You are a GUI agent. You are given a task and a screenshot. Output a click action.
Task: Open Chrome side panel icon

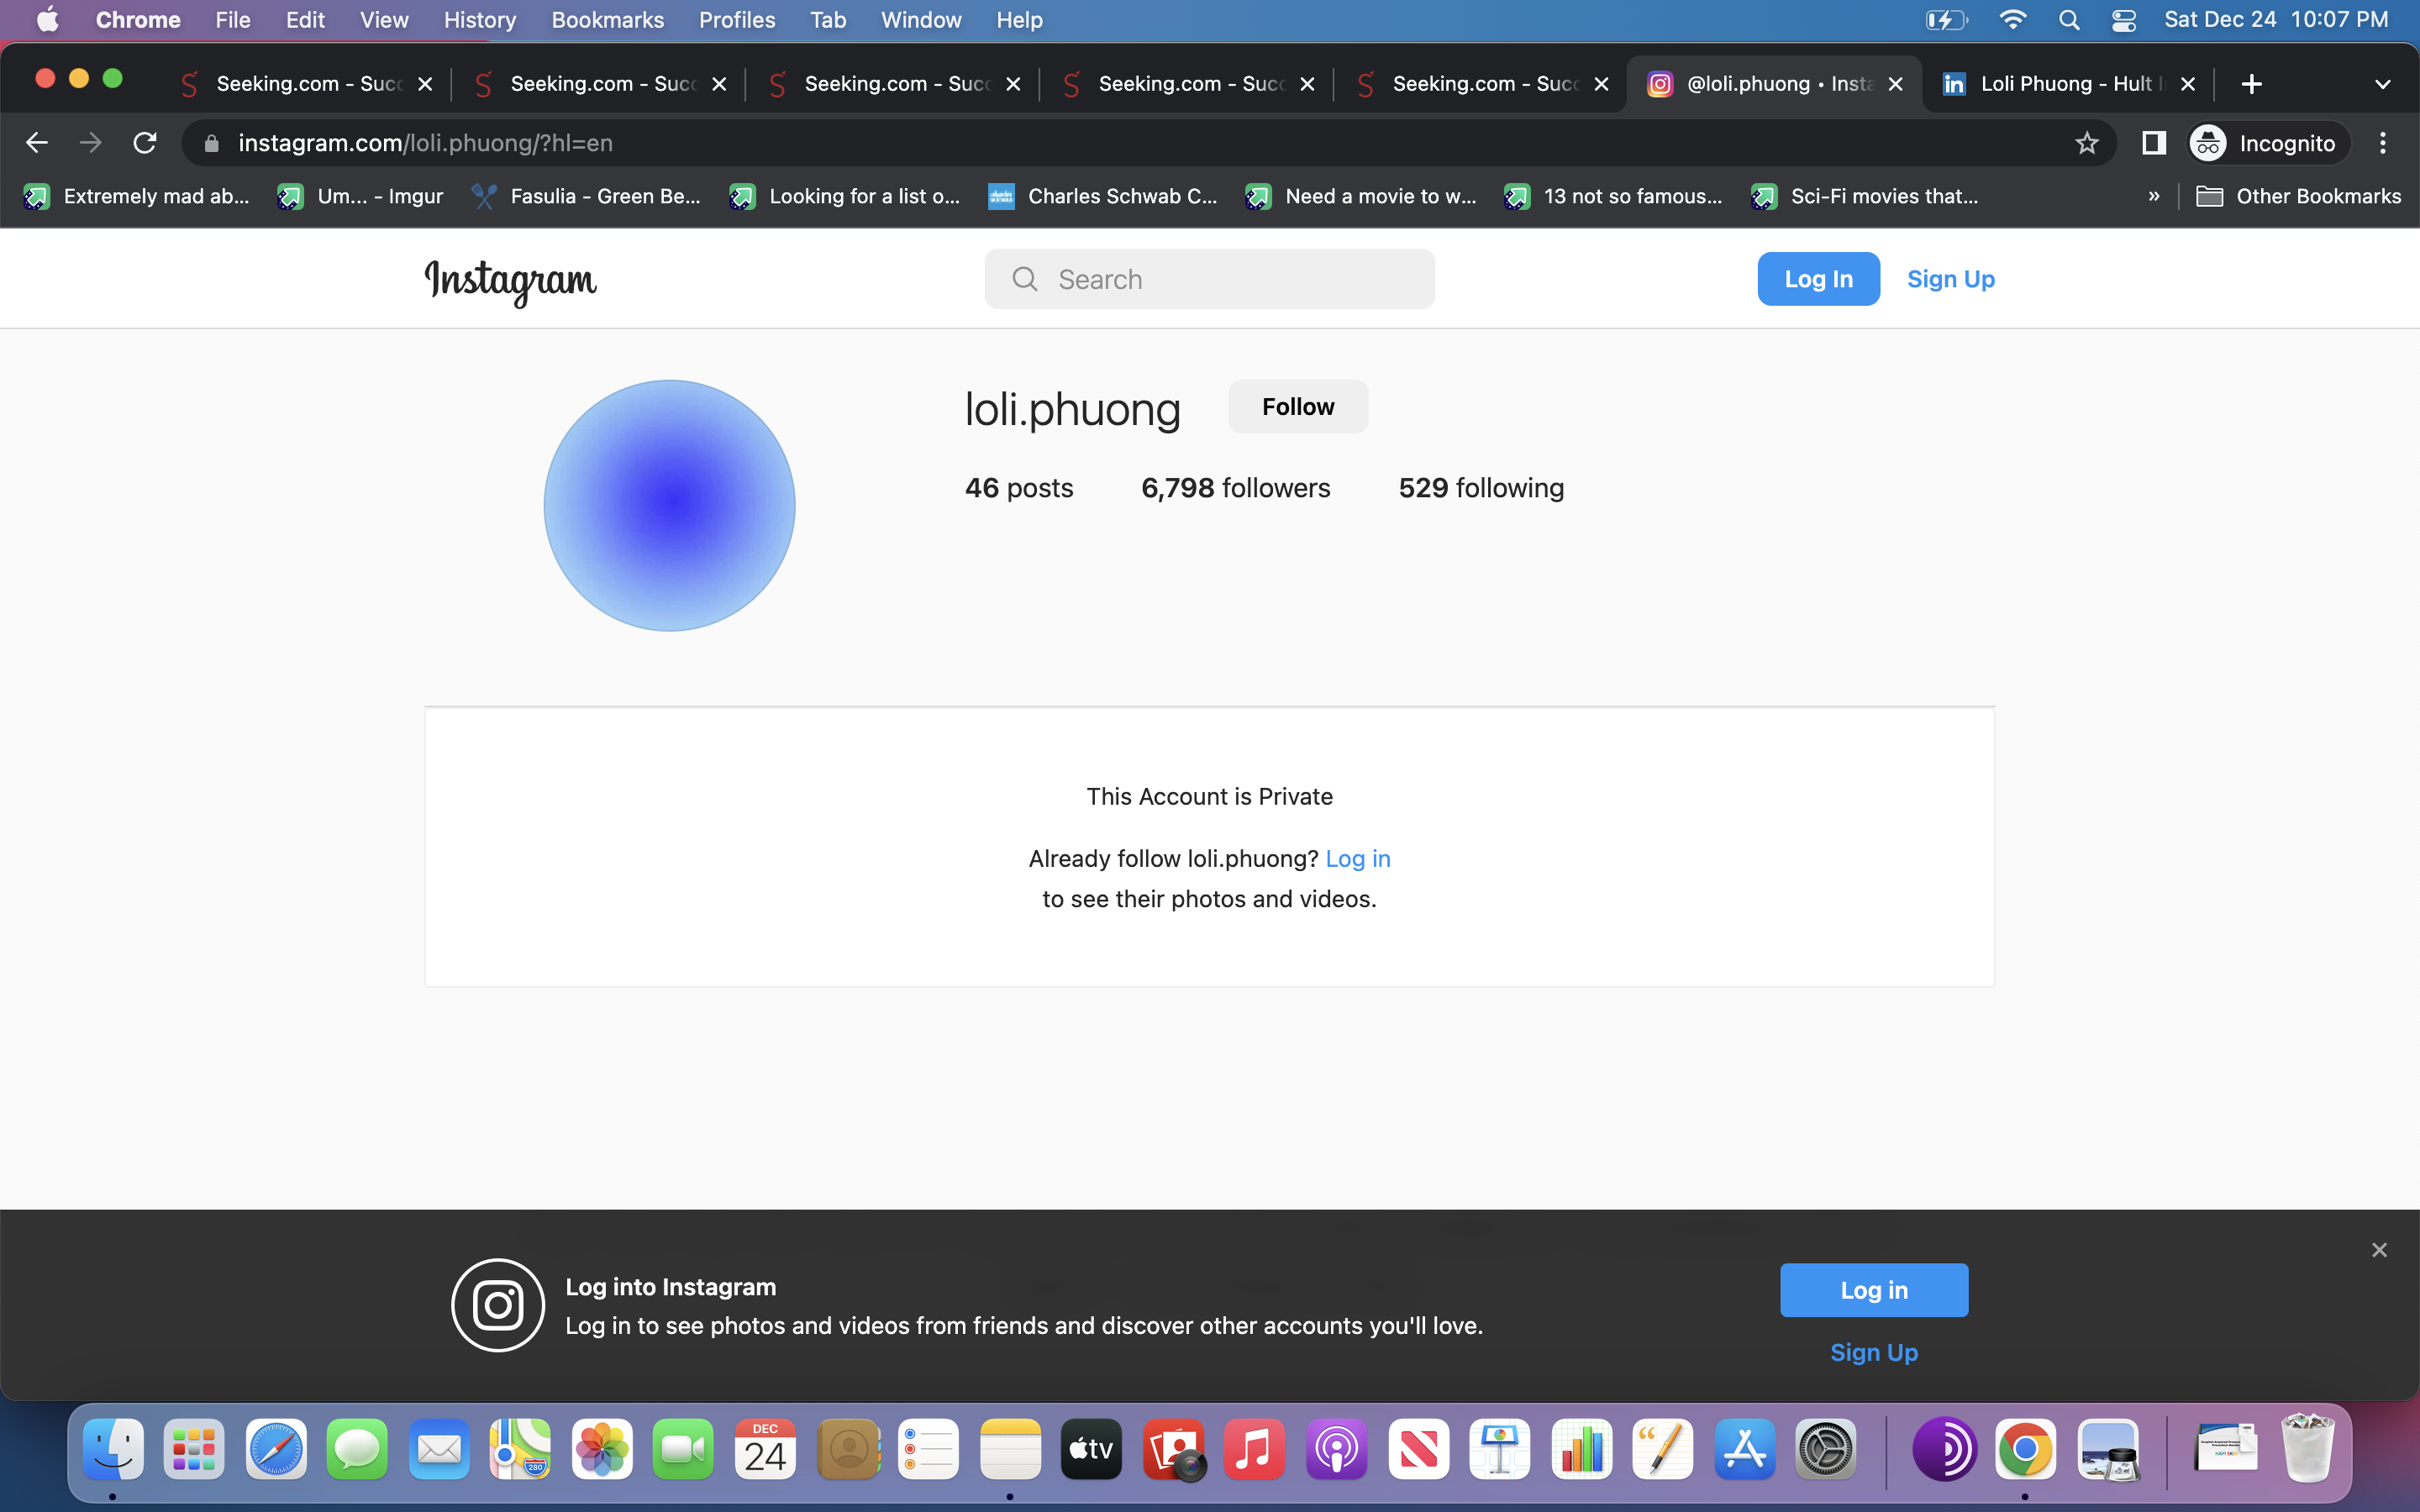coord(2153,143)
